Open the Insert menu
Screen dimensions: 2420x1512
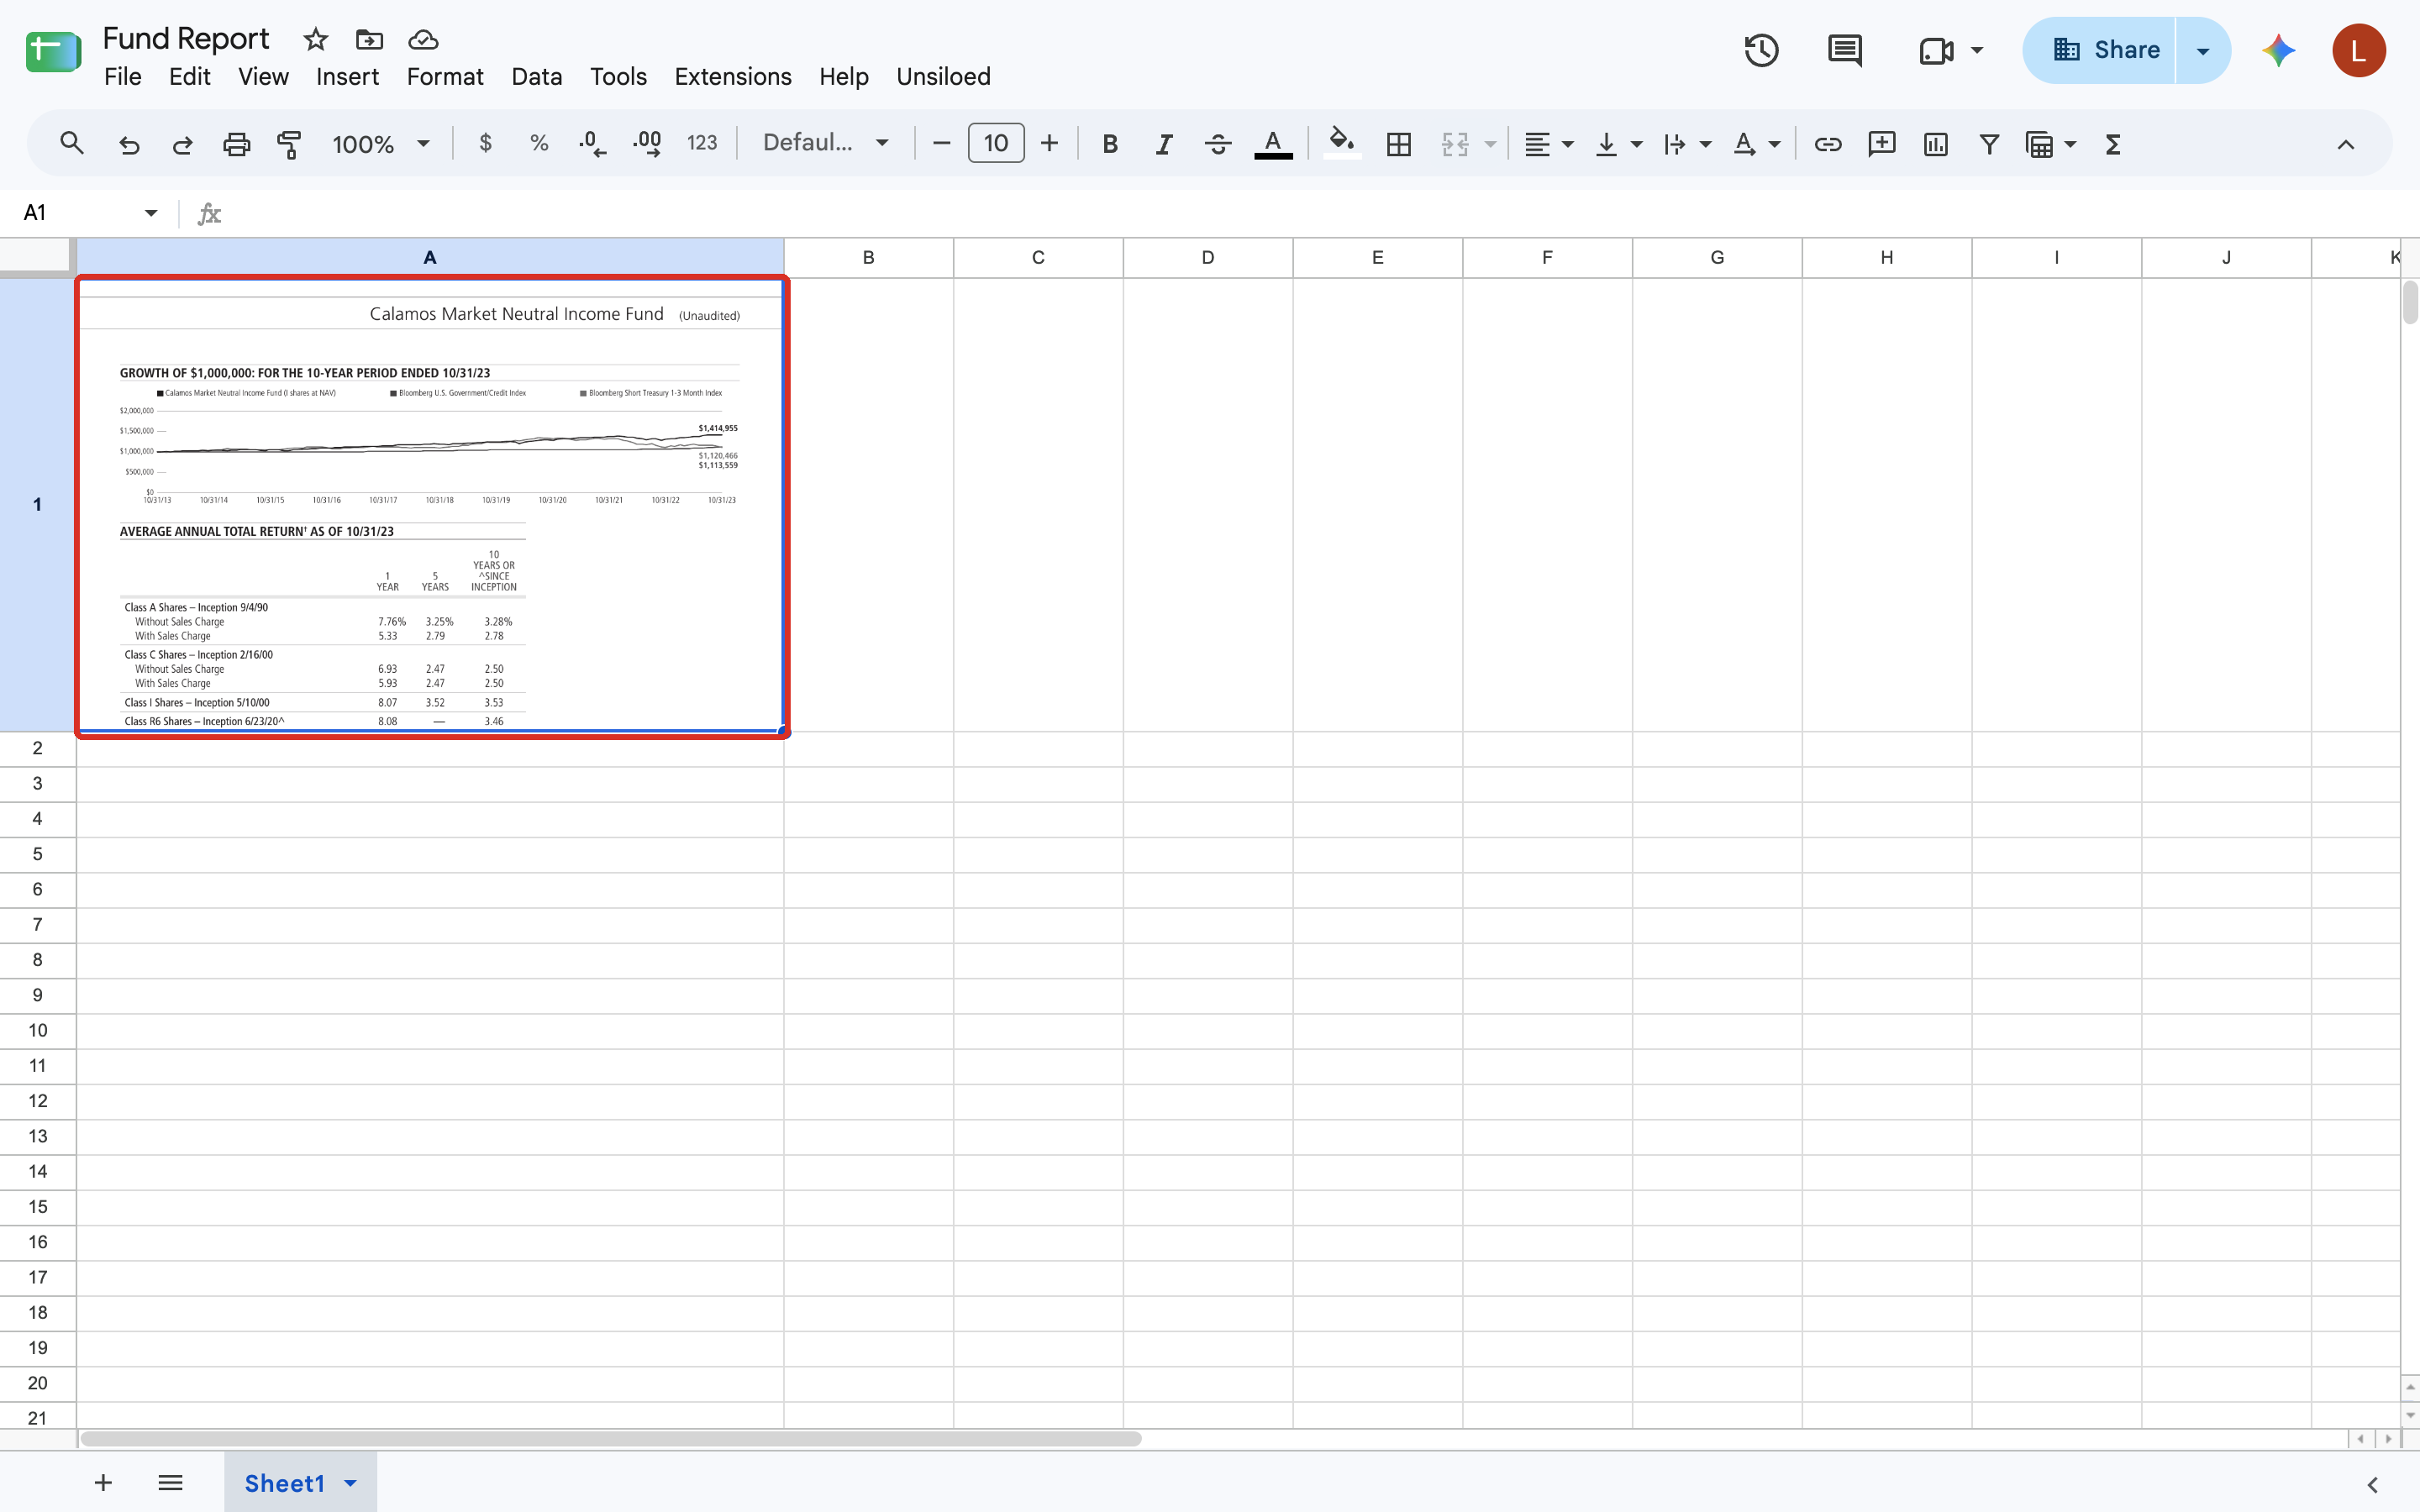click(x=347, y=77)
